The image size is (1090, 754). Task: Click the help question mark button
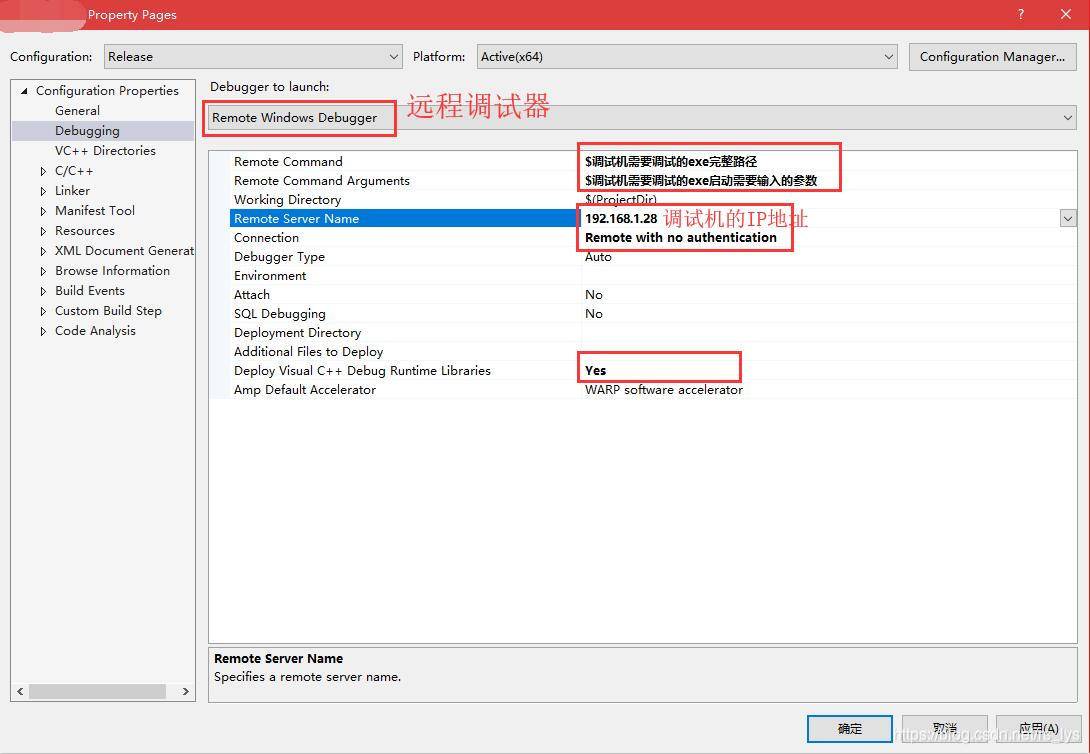(x=1020, y=15)
